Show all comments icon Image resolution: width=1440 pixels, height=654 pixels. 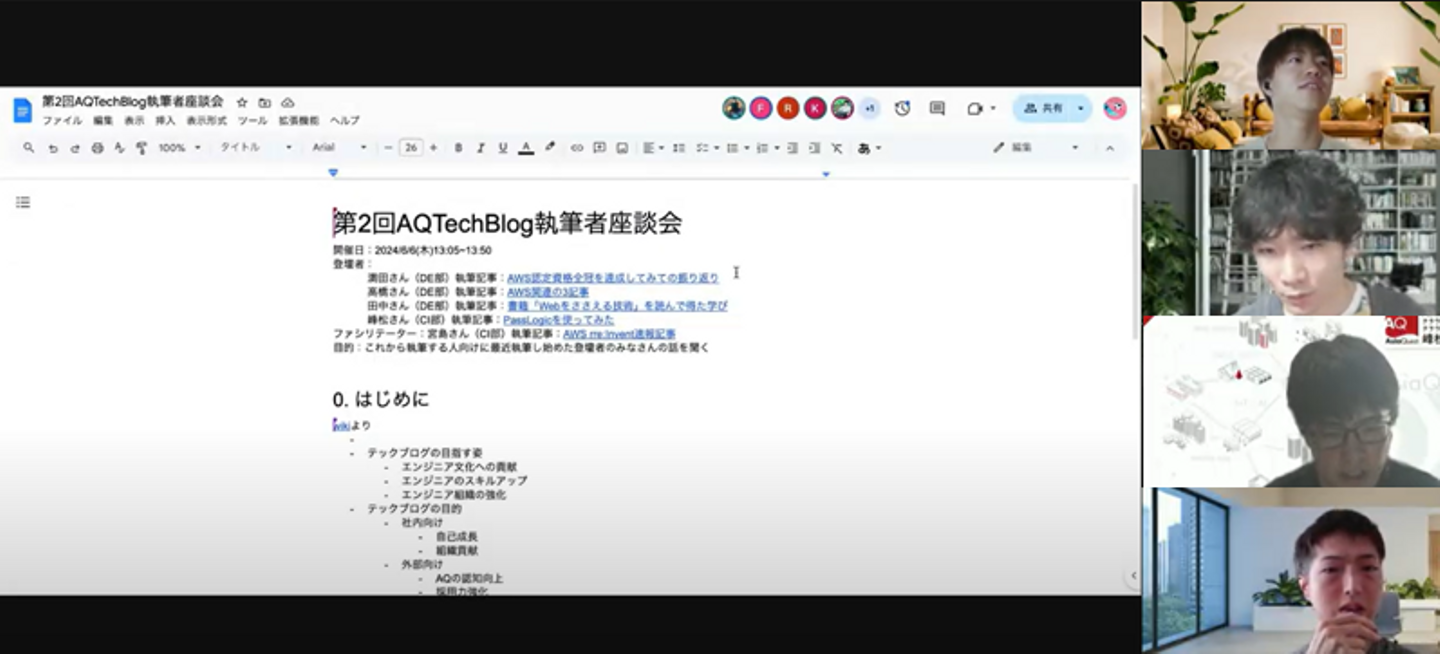coord(937,108)
